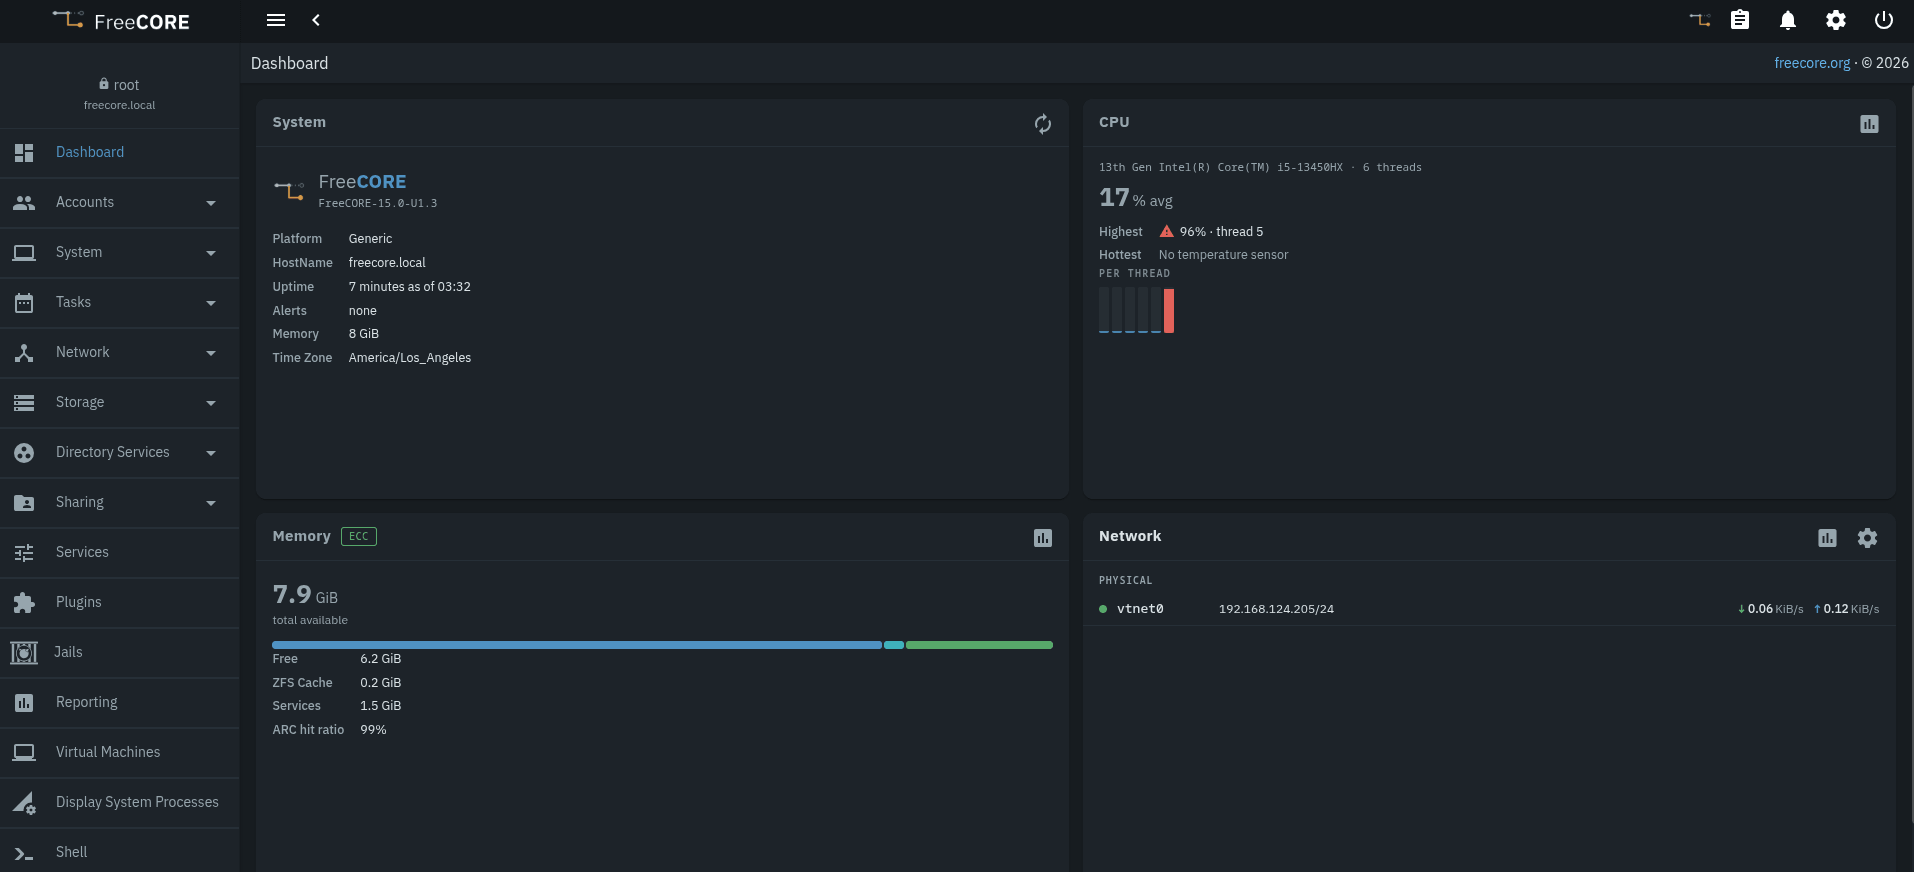Click the Plugins puzzle icon

[24, 603]
